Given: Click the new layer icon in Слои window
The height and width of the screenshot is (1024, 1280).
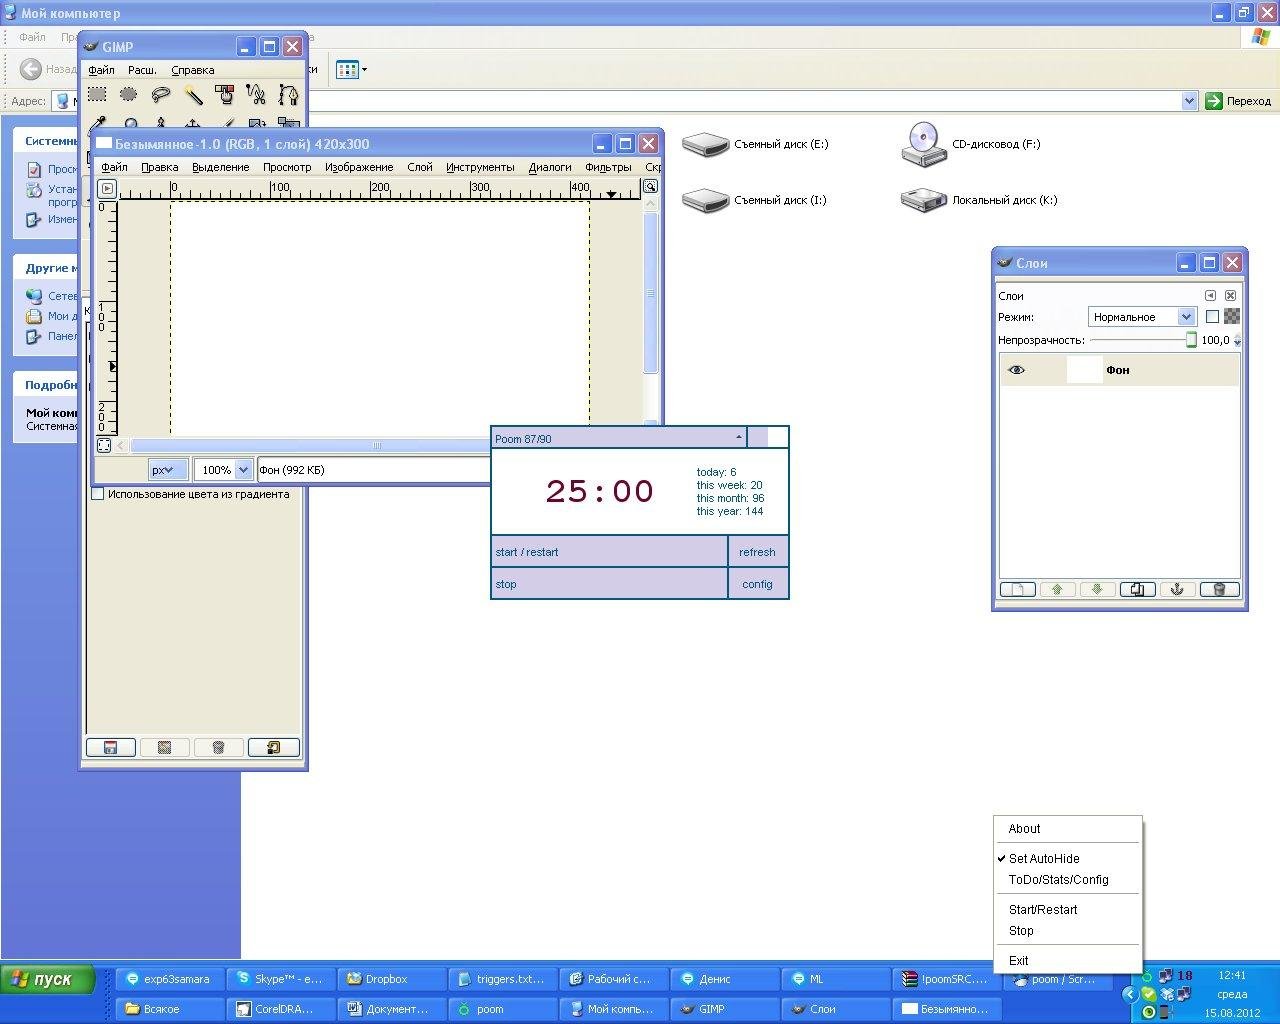Looking at the screenshot, I should tap(1018, 589).
